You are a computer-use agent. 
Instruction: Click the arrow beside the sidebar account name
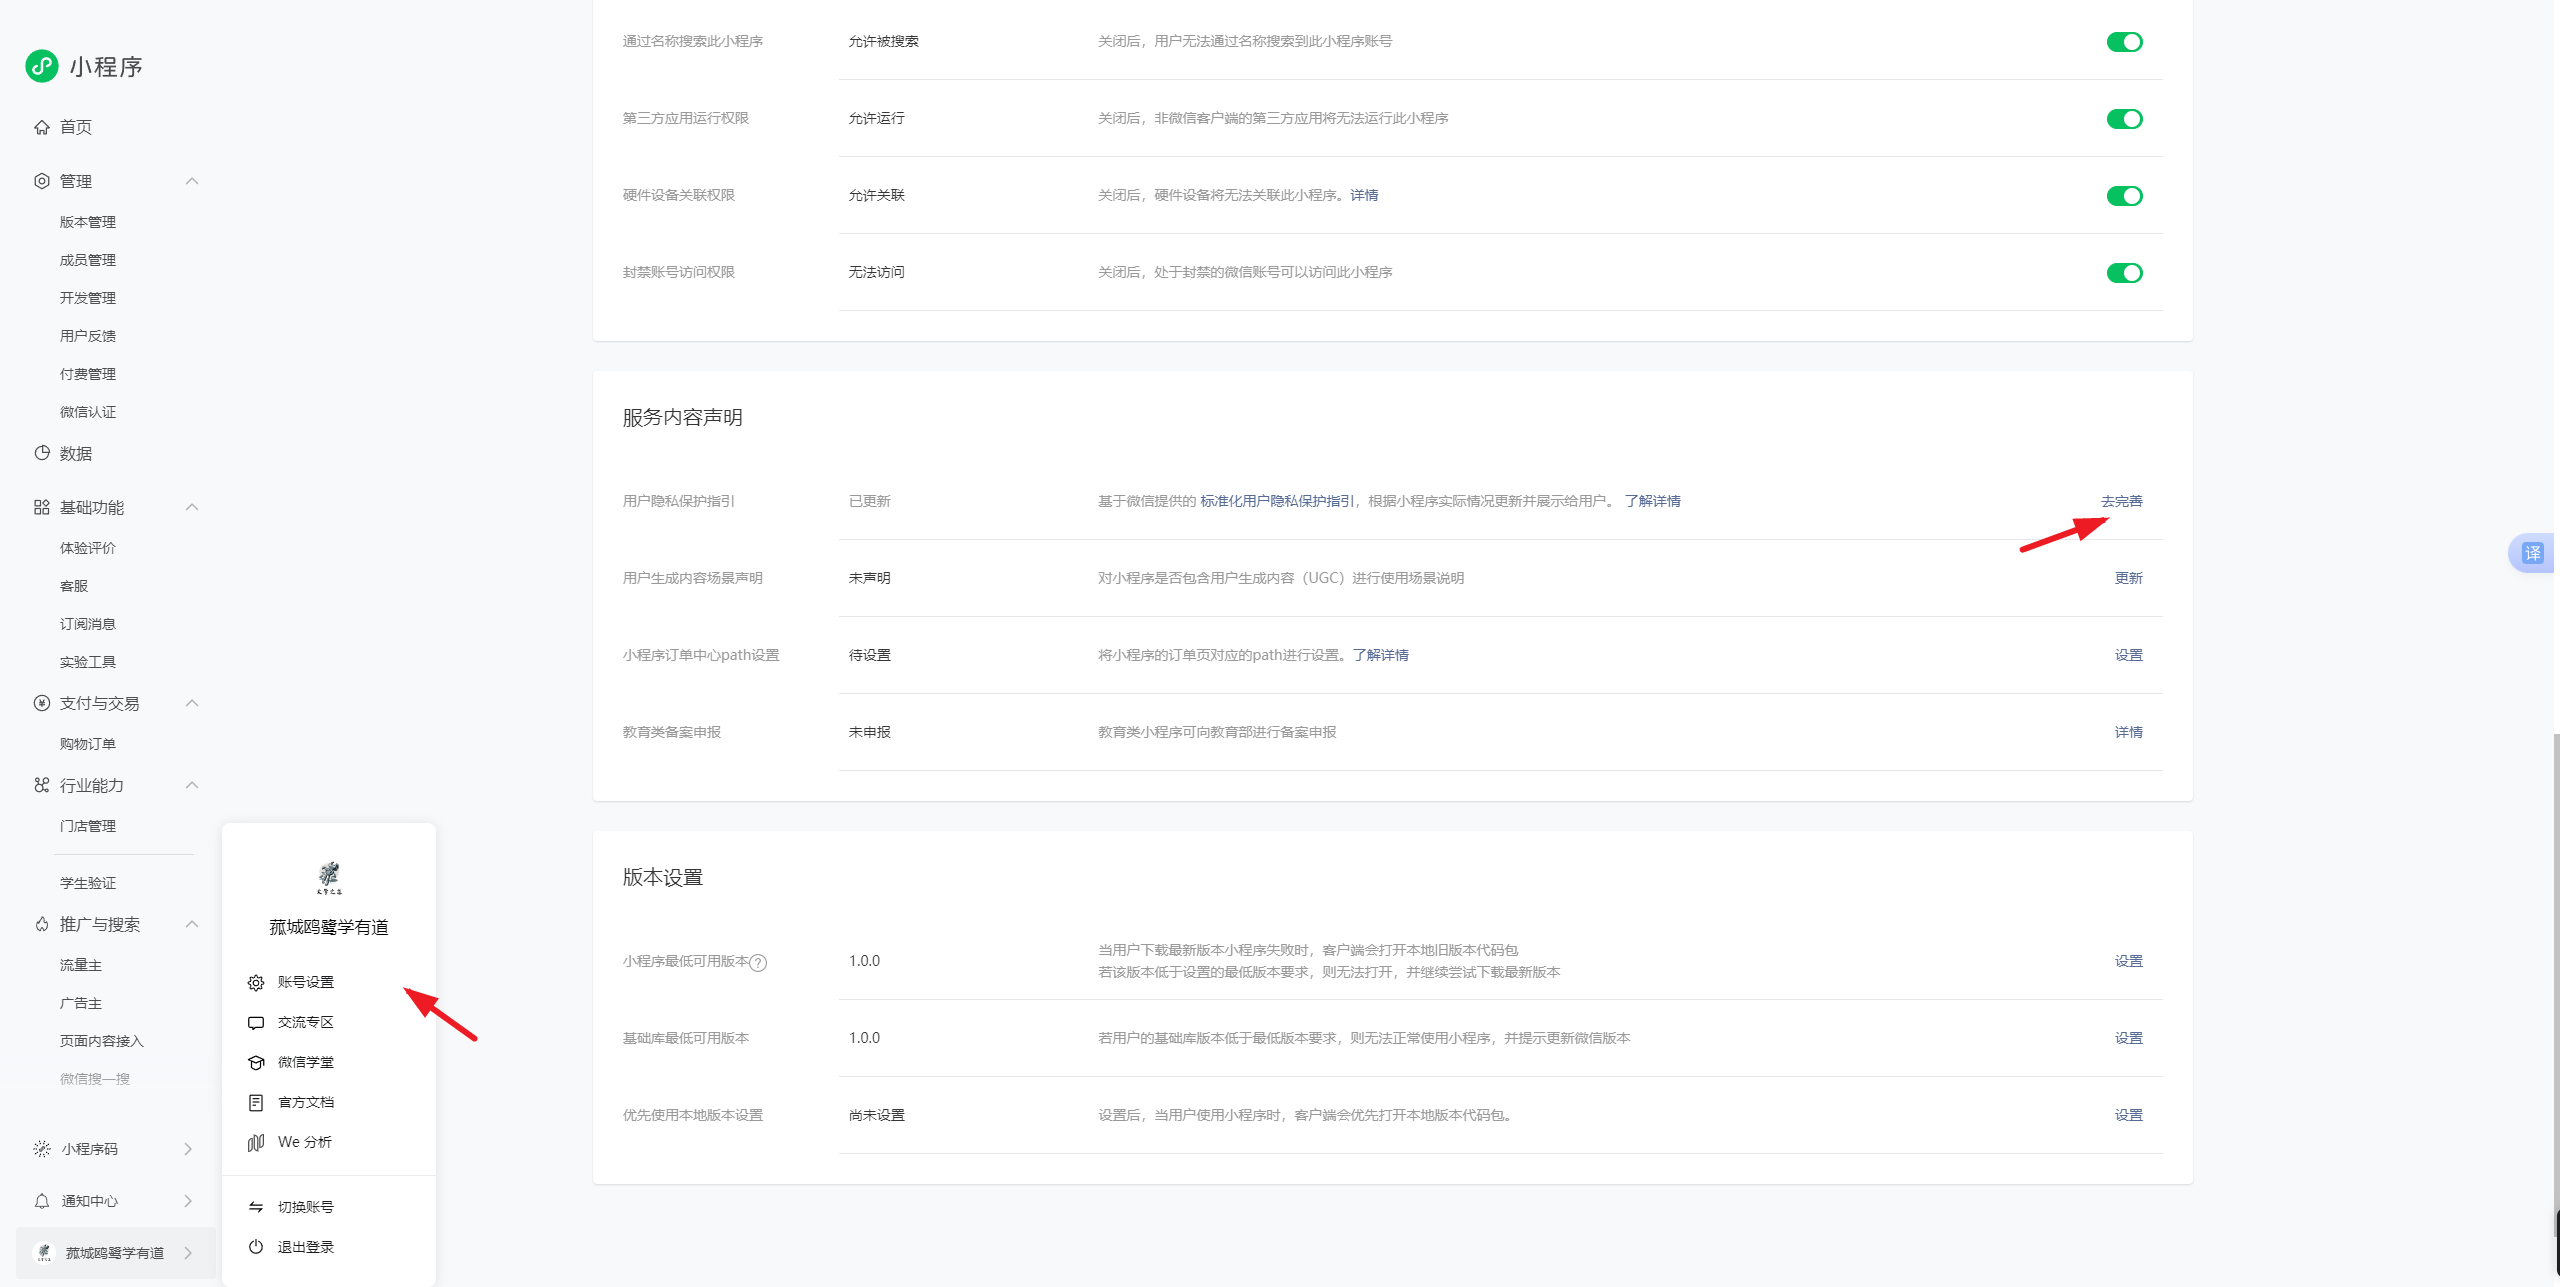click(188, 1253)
